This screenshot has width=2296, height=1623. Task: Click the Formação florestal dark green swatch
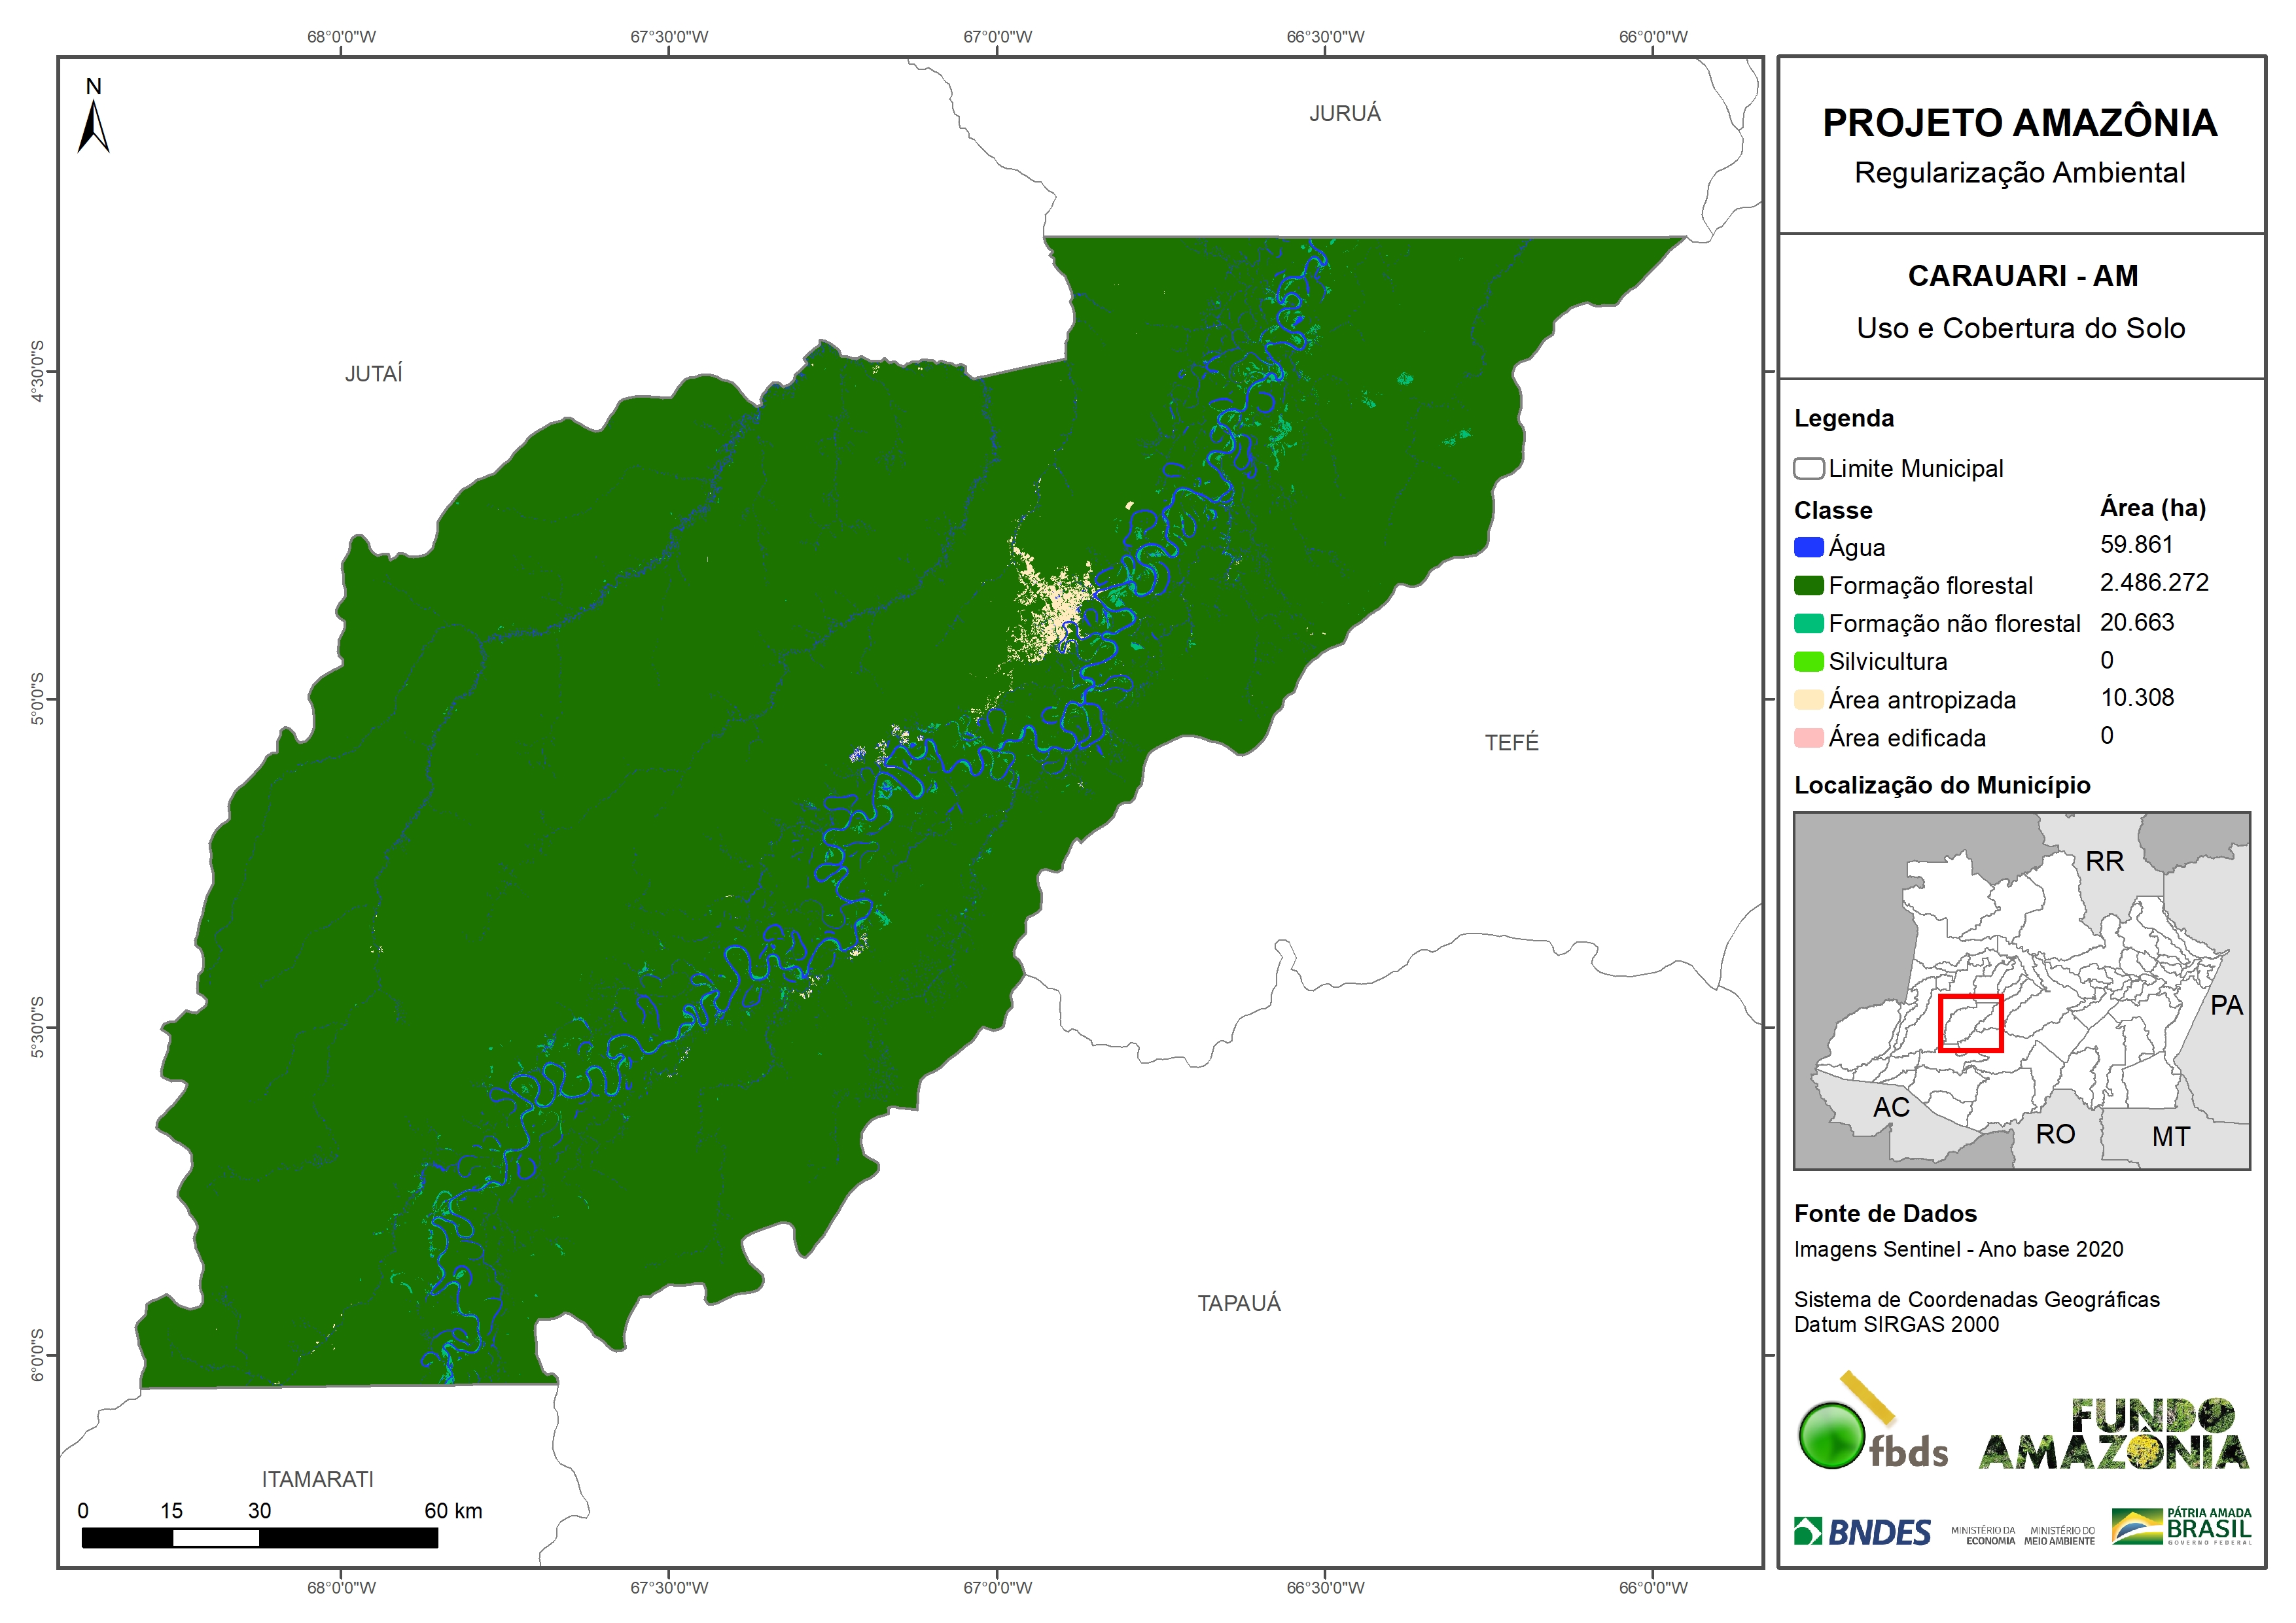pos(1808,586)
